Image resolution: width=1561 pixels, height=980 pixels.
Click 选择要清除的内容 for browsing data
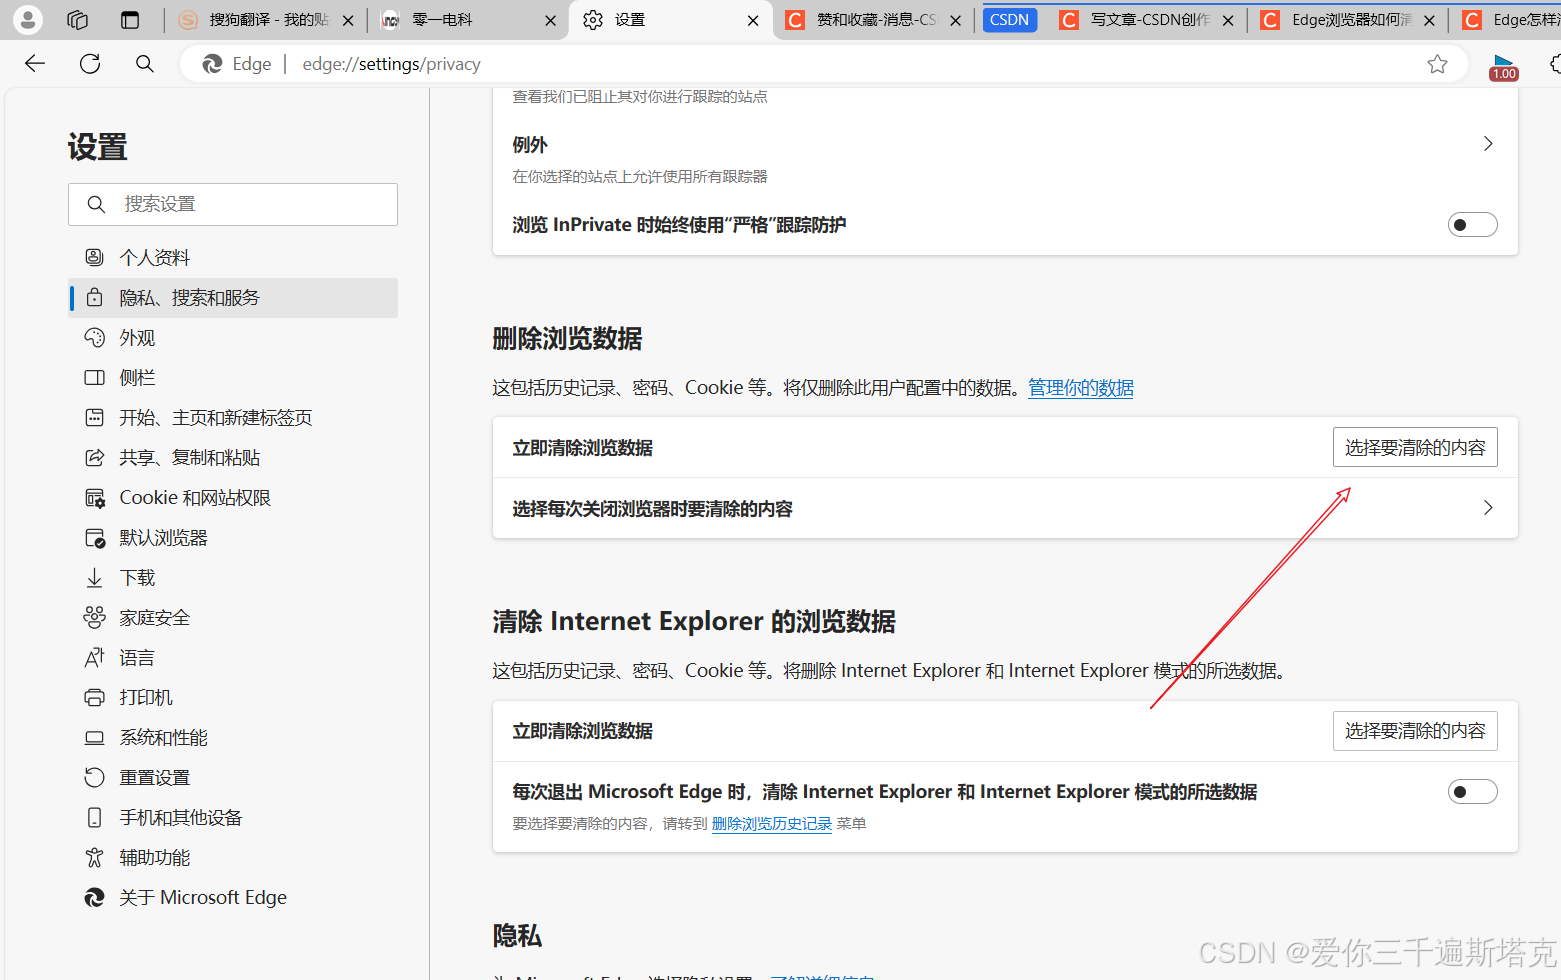tap(1415, 447)
